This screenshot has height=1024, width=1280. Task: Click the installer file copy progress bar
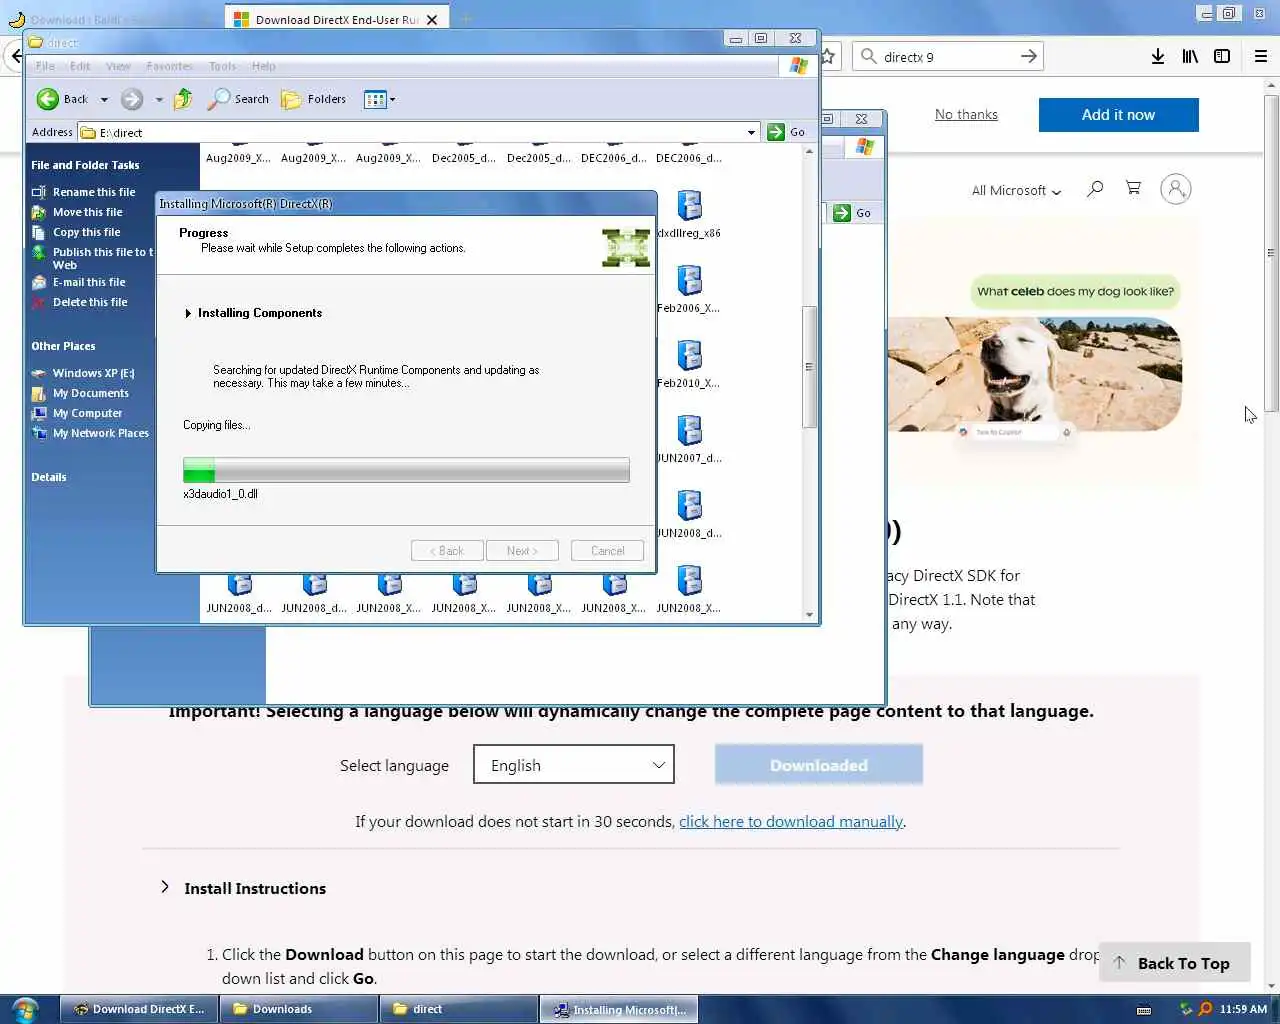[x=406, y=470]
